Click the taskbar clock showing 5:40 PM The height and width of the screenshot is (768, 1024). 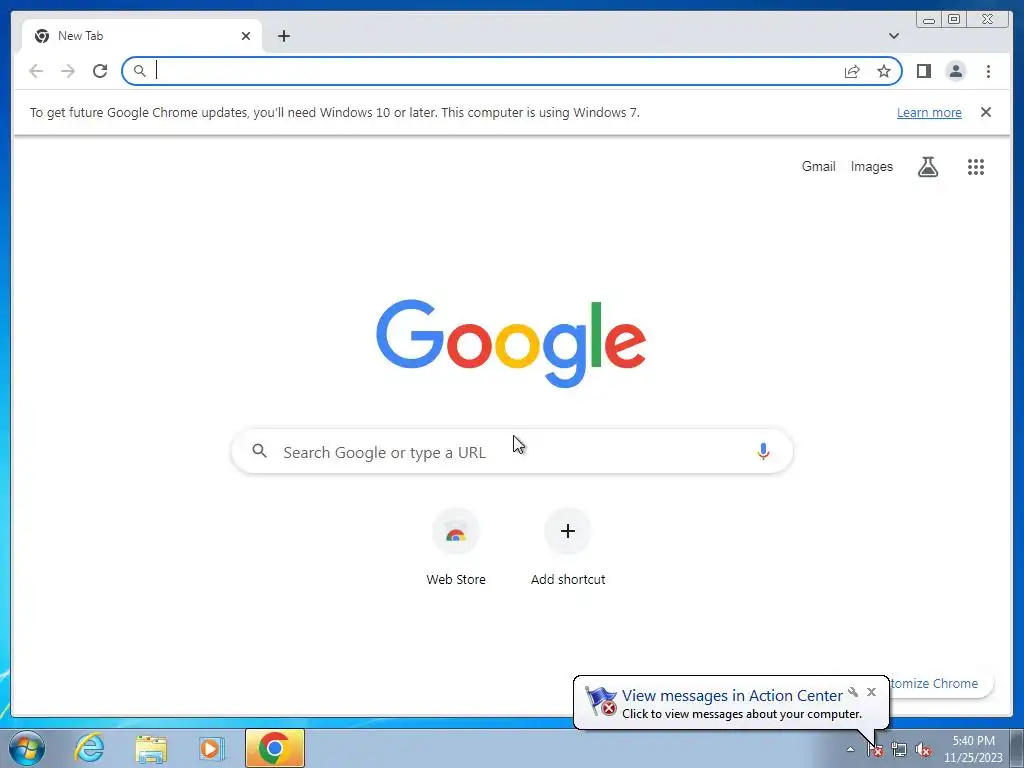[x=973, y=749]
